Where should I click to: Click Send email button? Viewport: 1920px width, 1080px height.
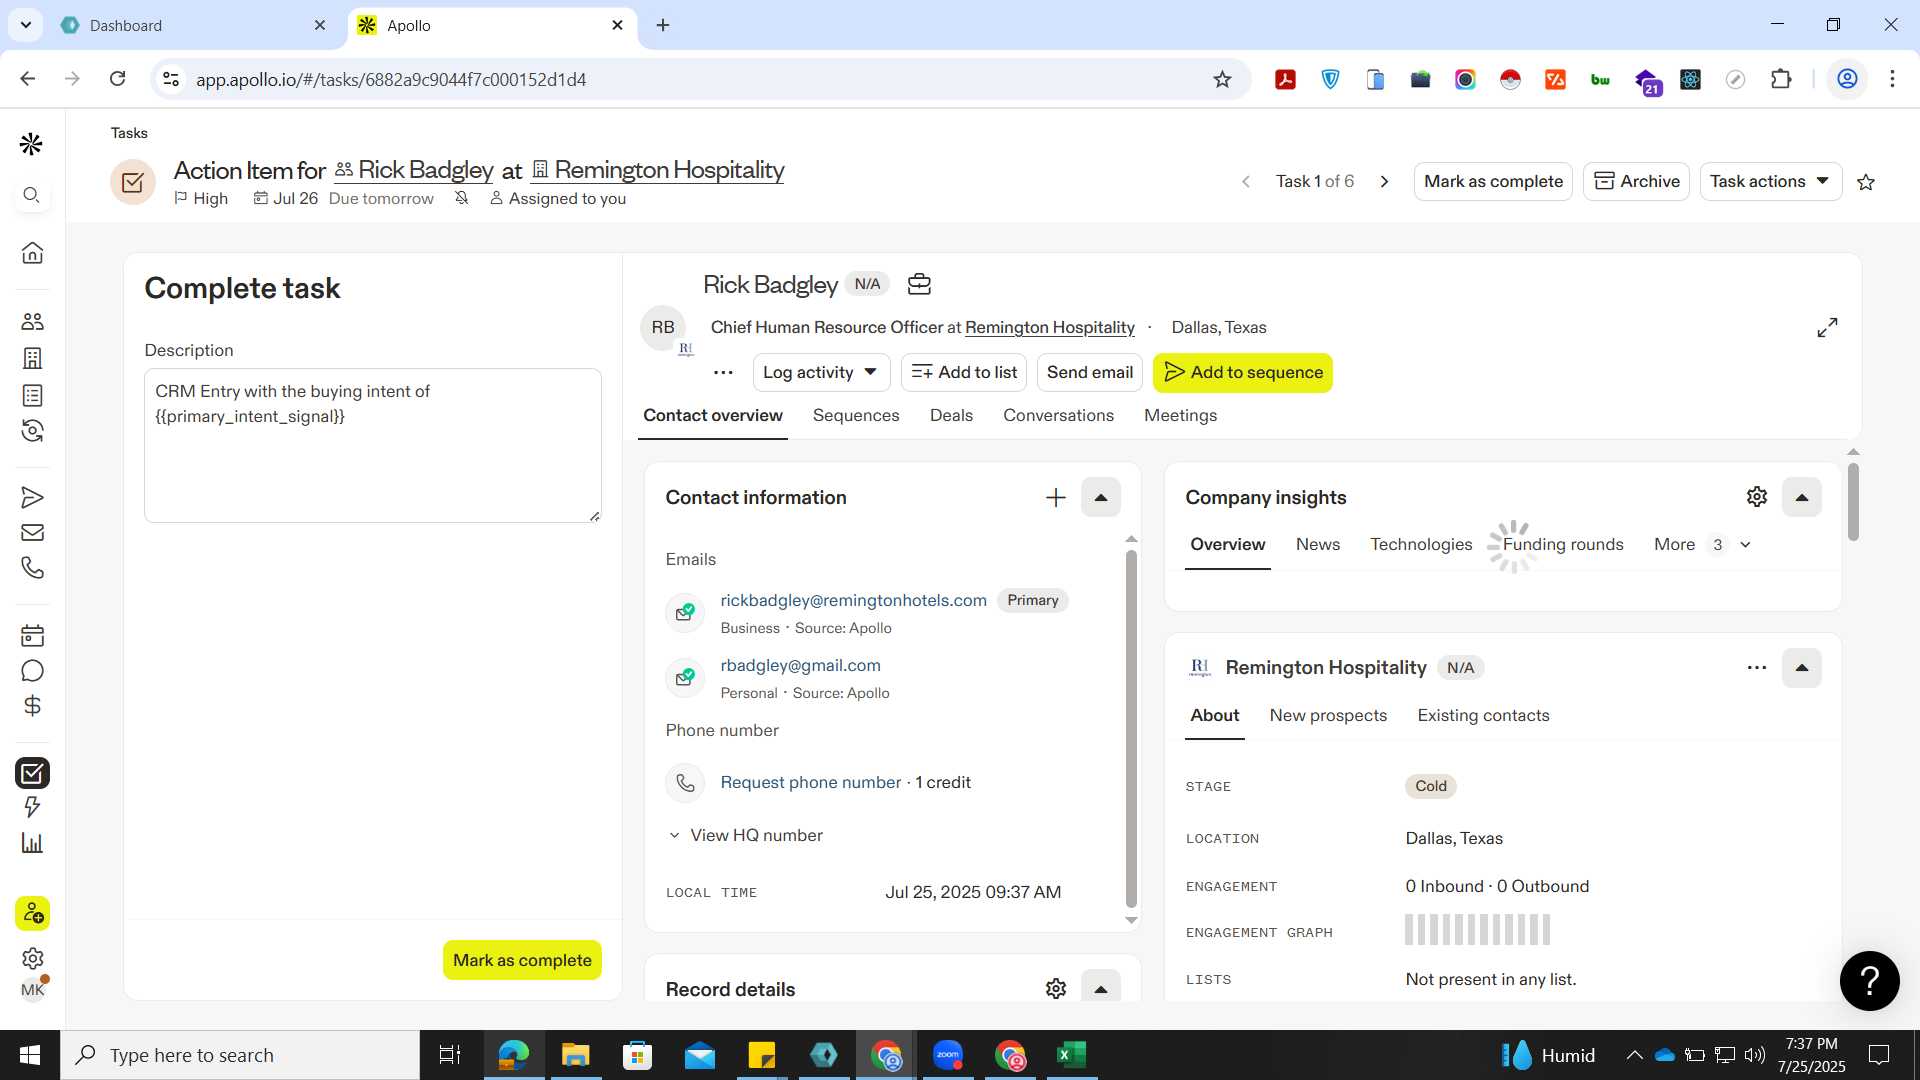coord(1089,372)
